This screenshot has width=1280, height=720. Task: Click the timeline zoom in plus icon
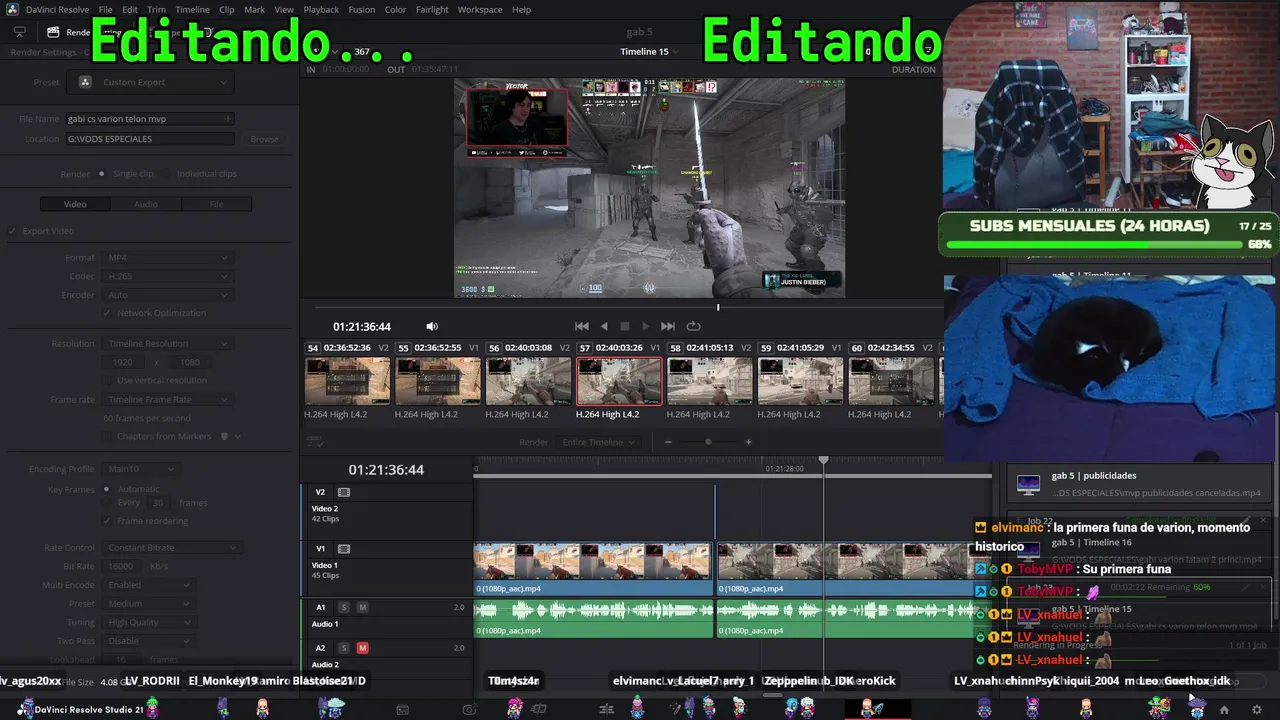click(748, 442)
